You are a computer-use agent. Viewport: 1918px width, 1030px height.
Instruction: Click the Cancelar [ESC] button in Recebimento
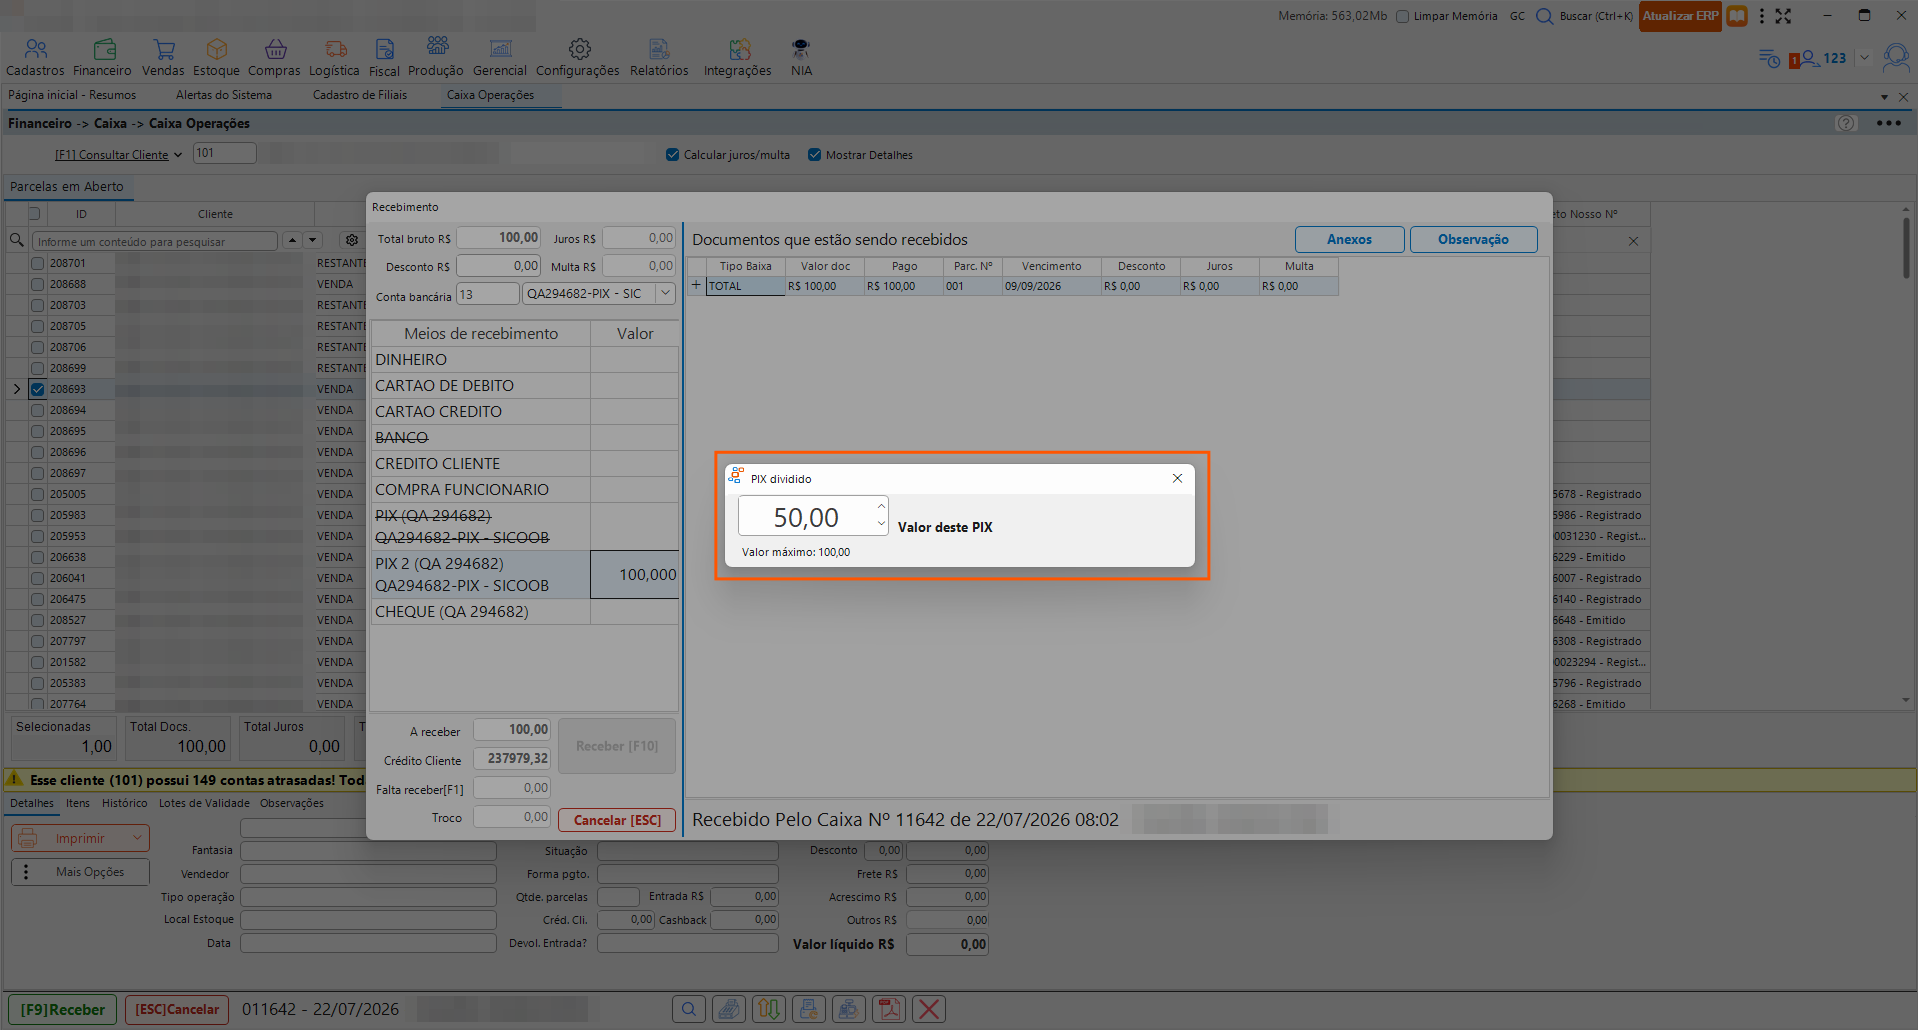617,820
